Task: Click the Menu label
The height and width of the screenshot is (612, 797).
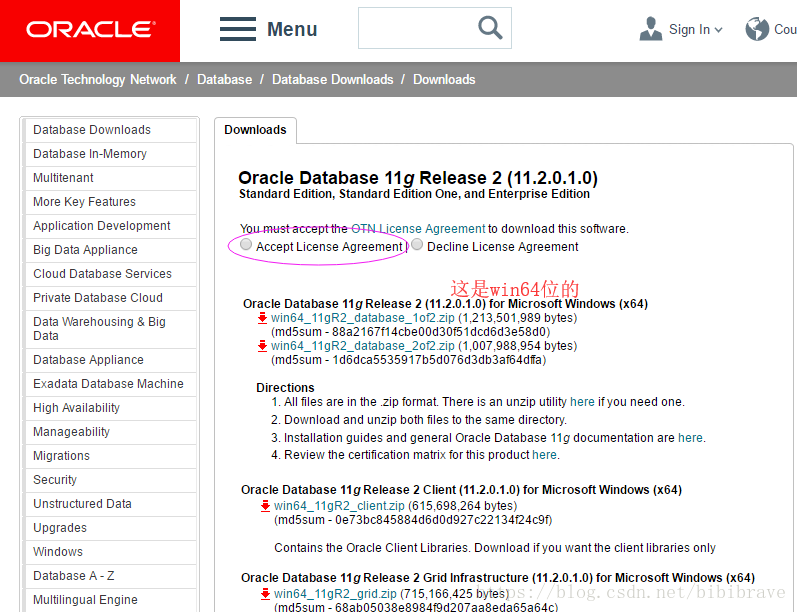Action: point(292,29)
